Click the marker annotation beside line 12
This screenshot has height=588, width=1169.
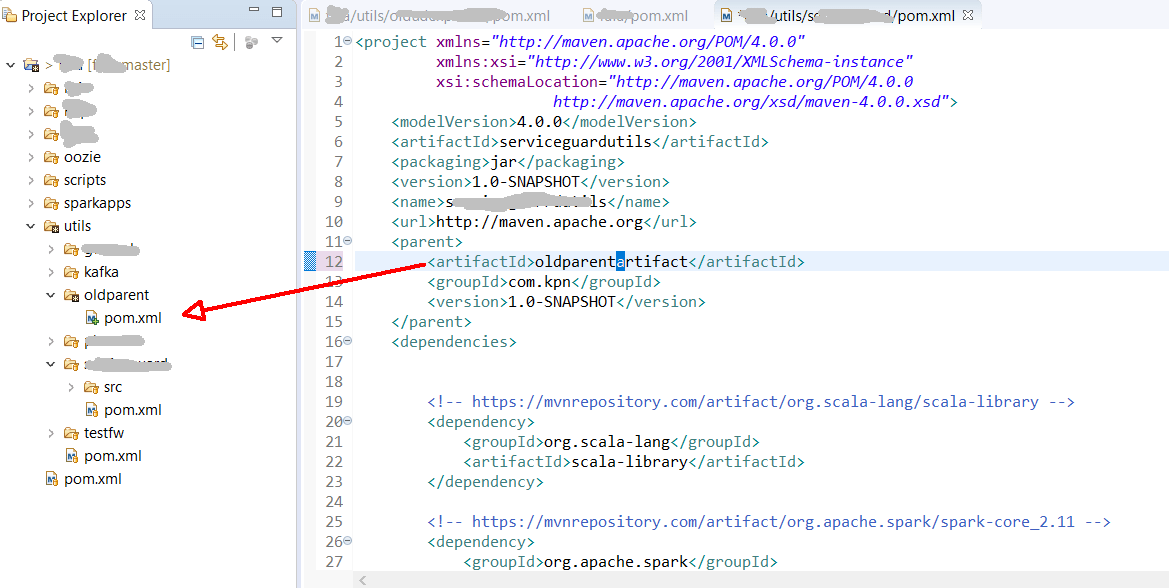tap(312, 261)
